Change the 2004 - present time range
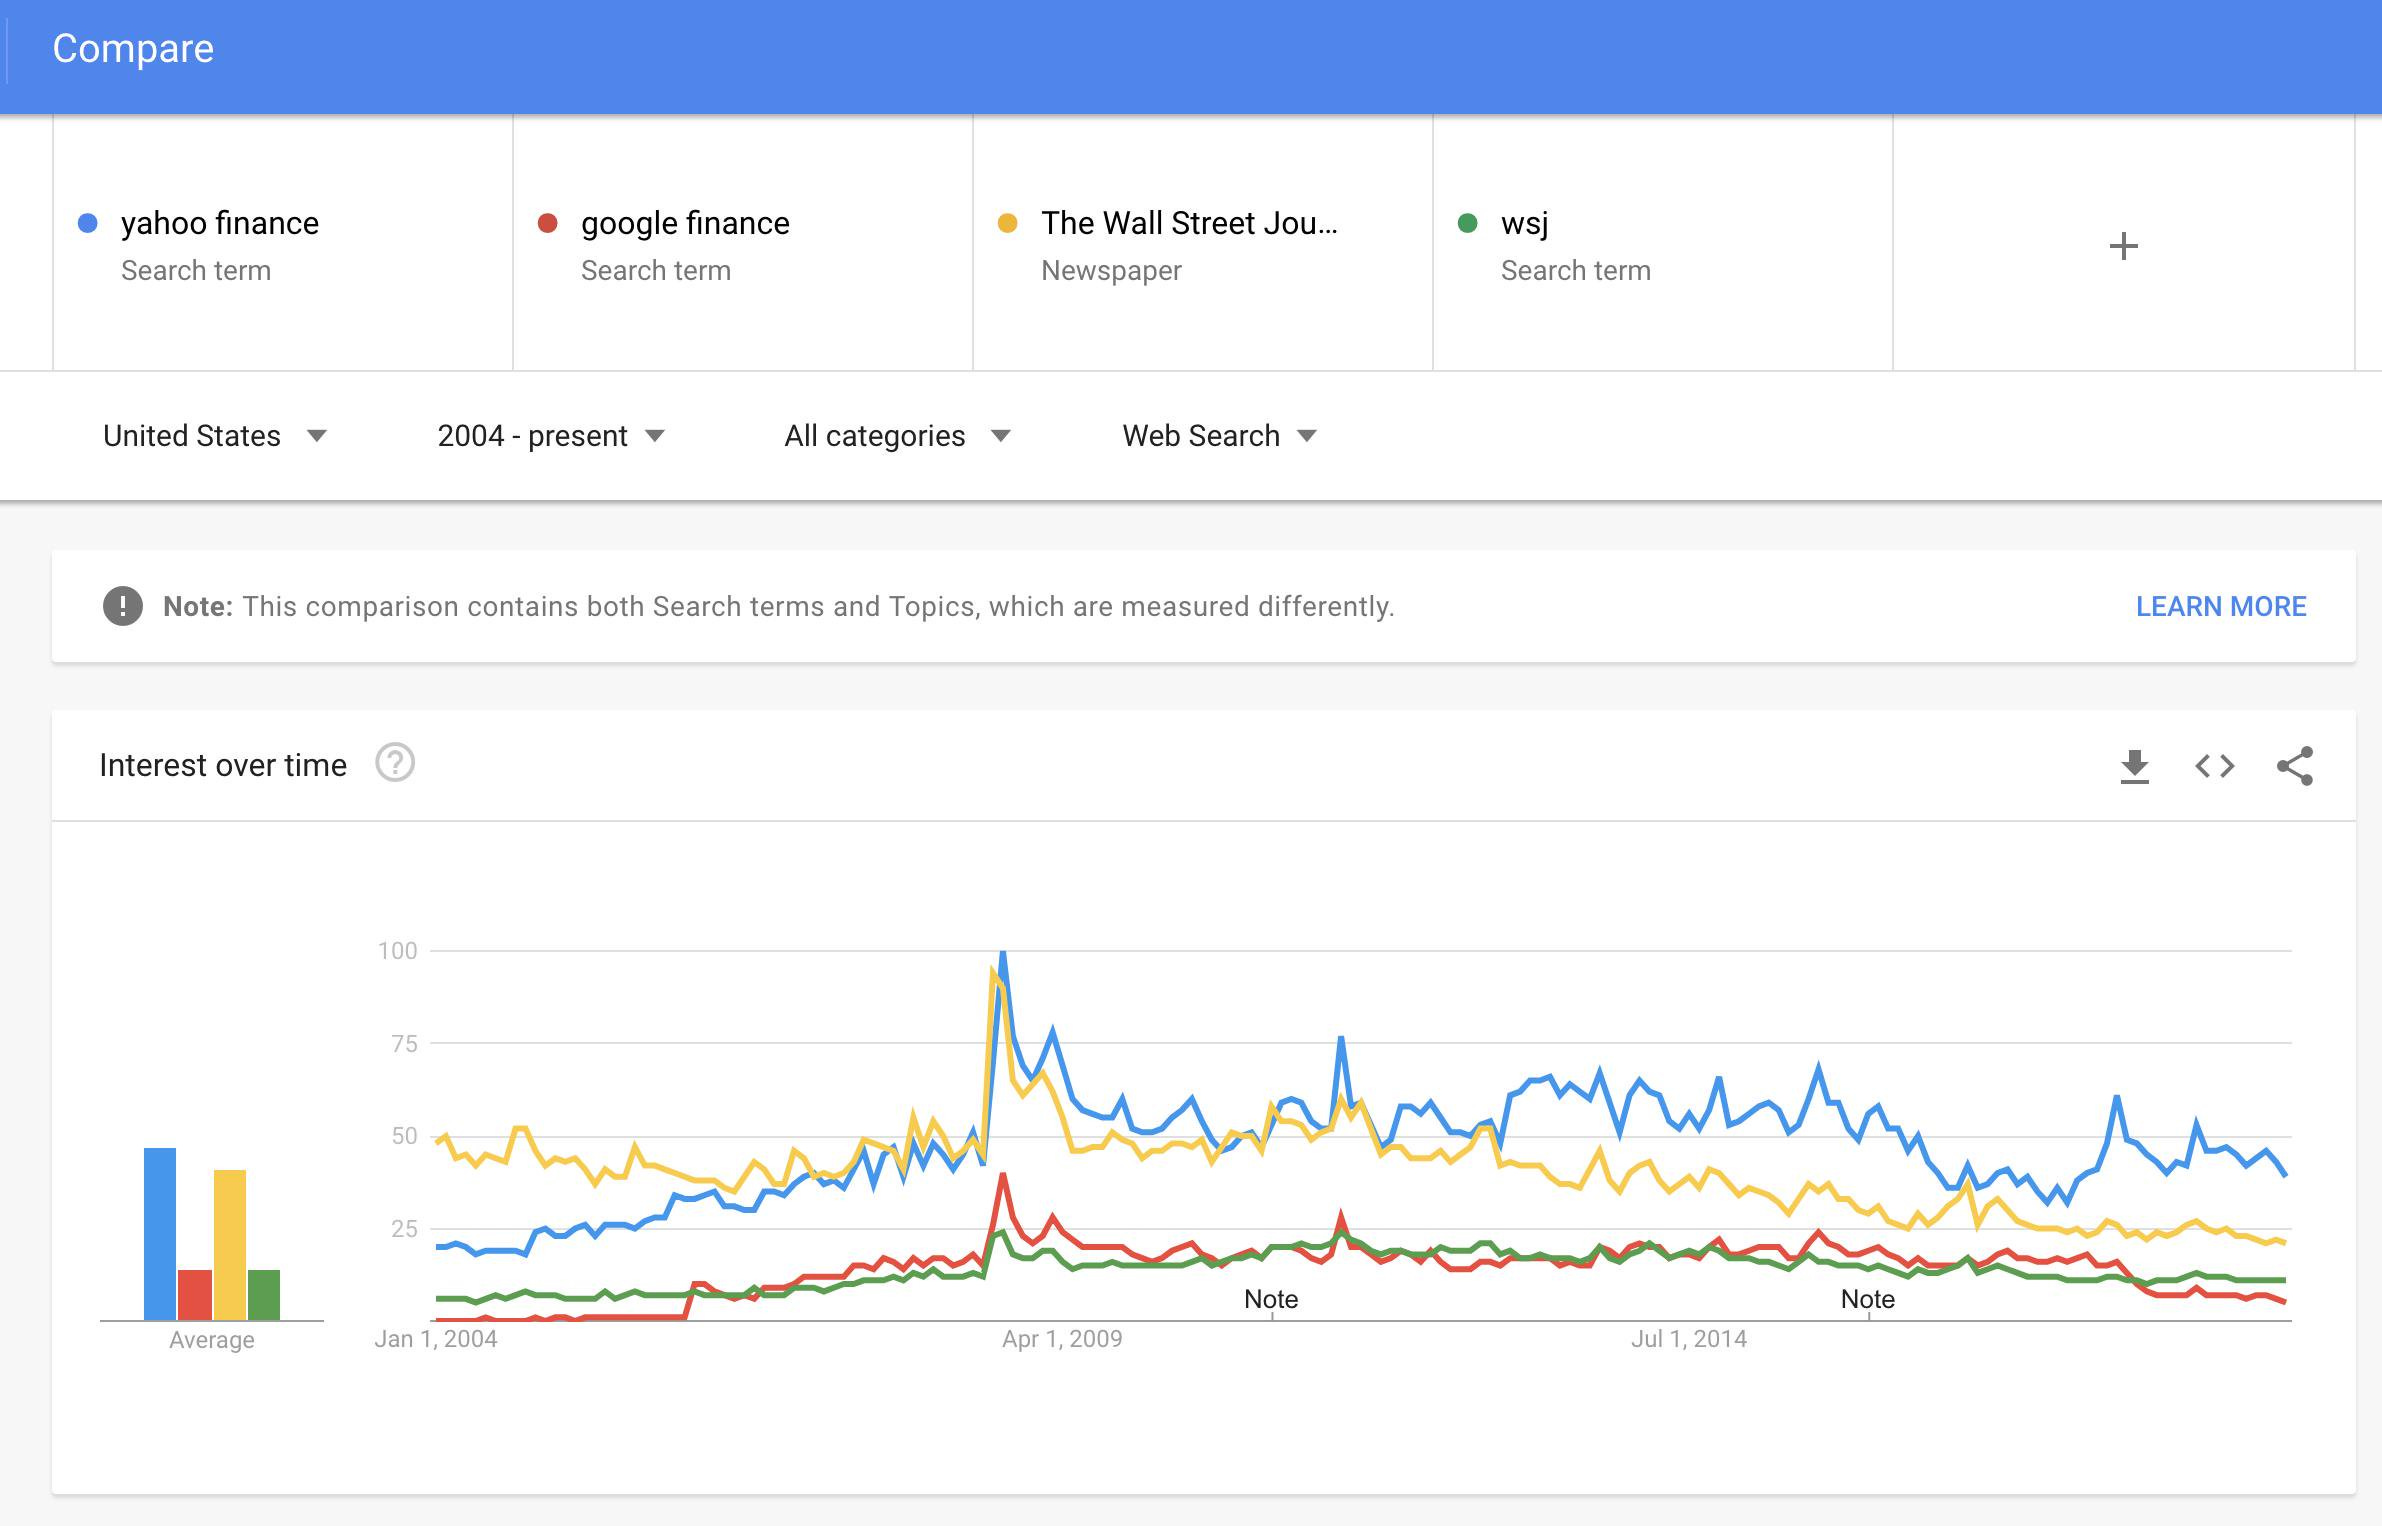The height and width of the screenshot is (1526, 2382). click(551, 436)
